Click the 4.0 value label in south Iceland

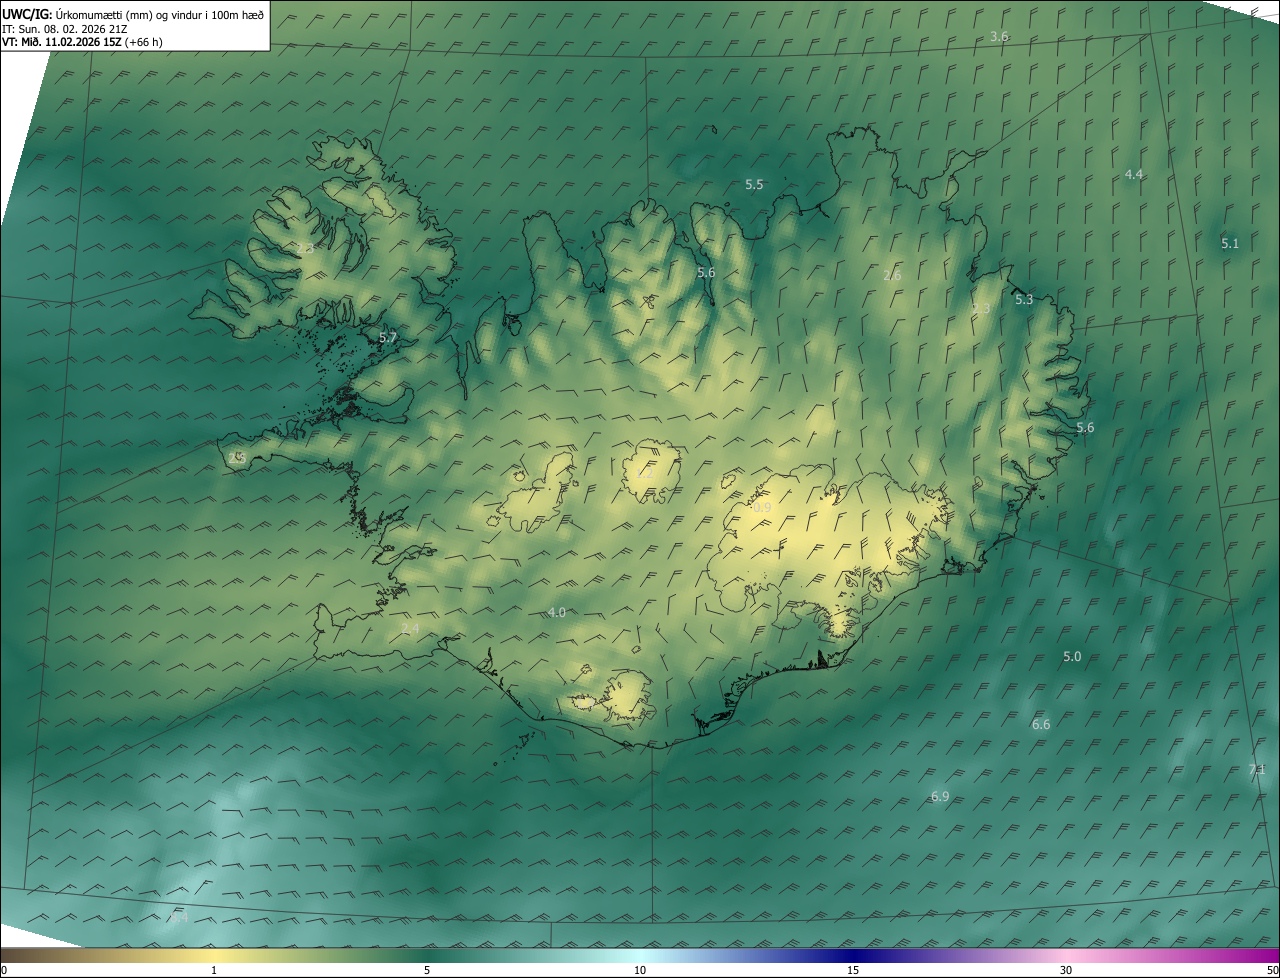pos(557,613)
